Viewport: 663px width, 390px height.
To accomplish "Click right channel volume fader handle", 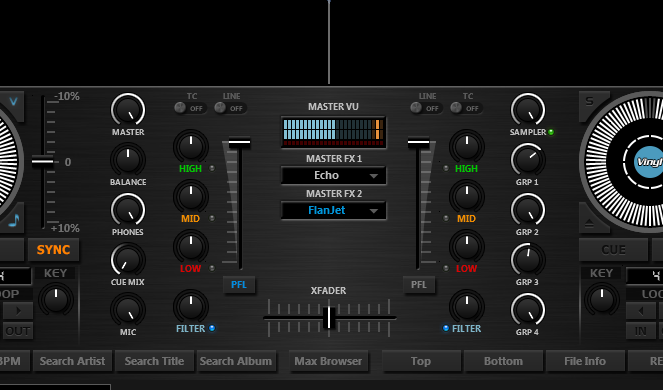I will coord(419,143).
